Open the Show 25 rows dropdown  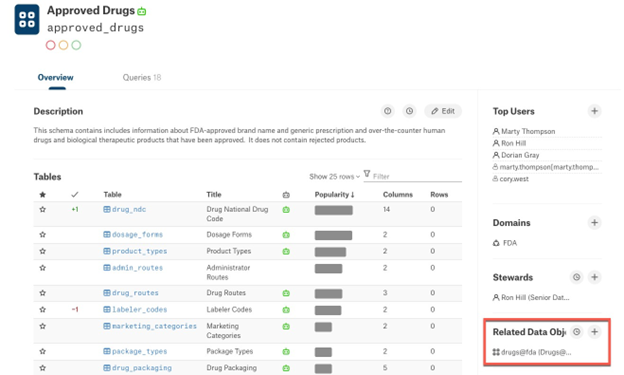coord(334,176)
